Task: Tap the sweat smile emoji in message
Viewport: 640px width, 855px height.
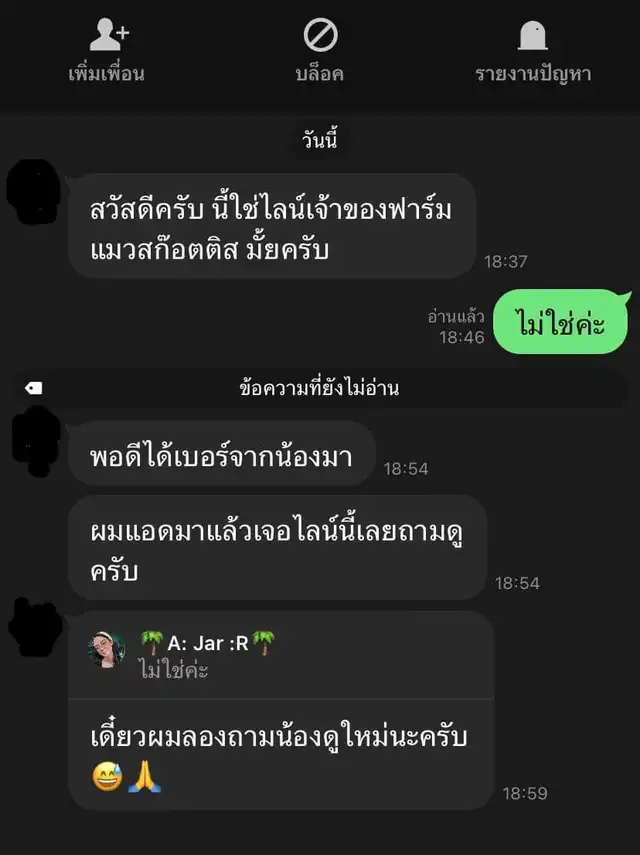Action: click(107, 777)
